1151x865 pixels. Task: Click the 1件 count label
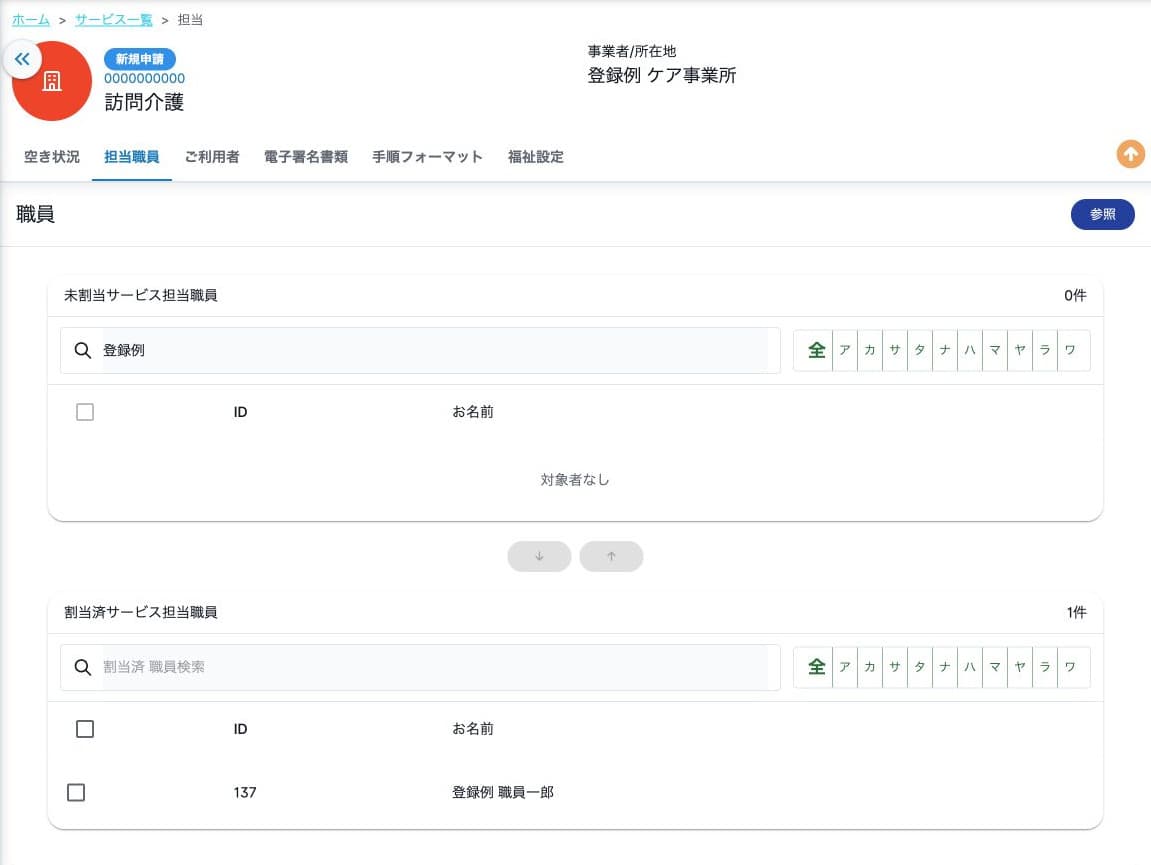[1076, 612]
